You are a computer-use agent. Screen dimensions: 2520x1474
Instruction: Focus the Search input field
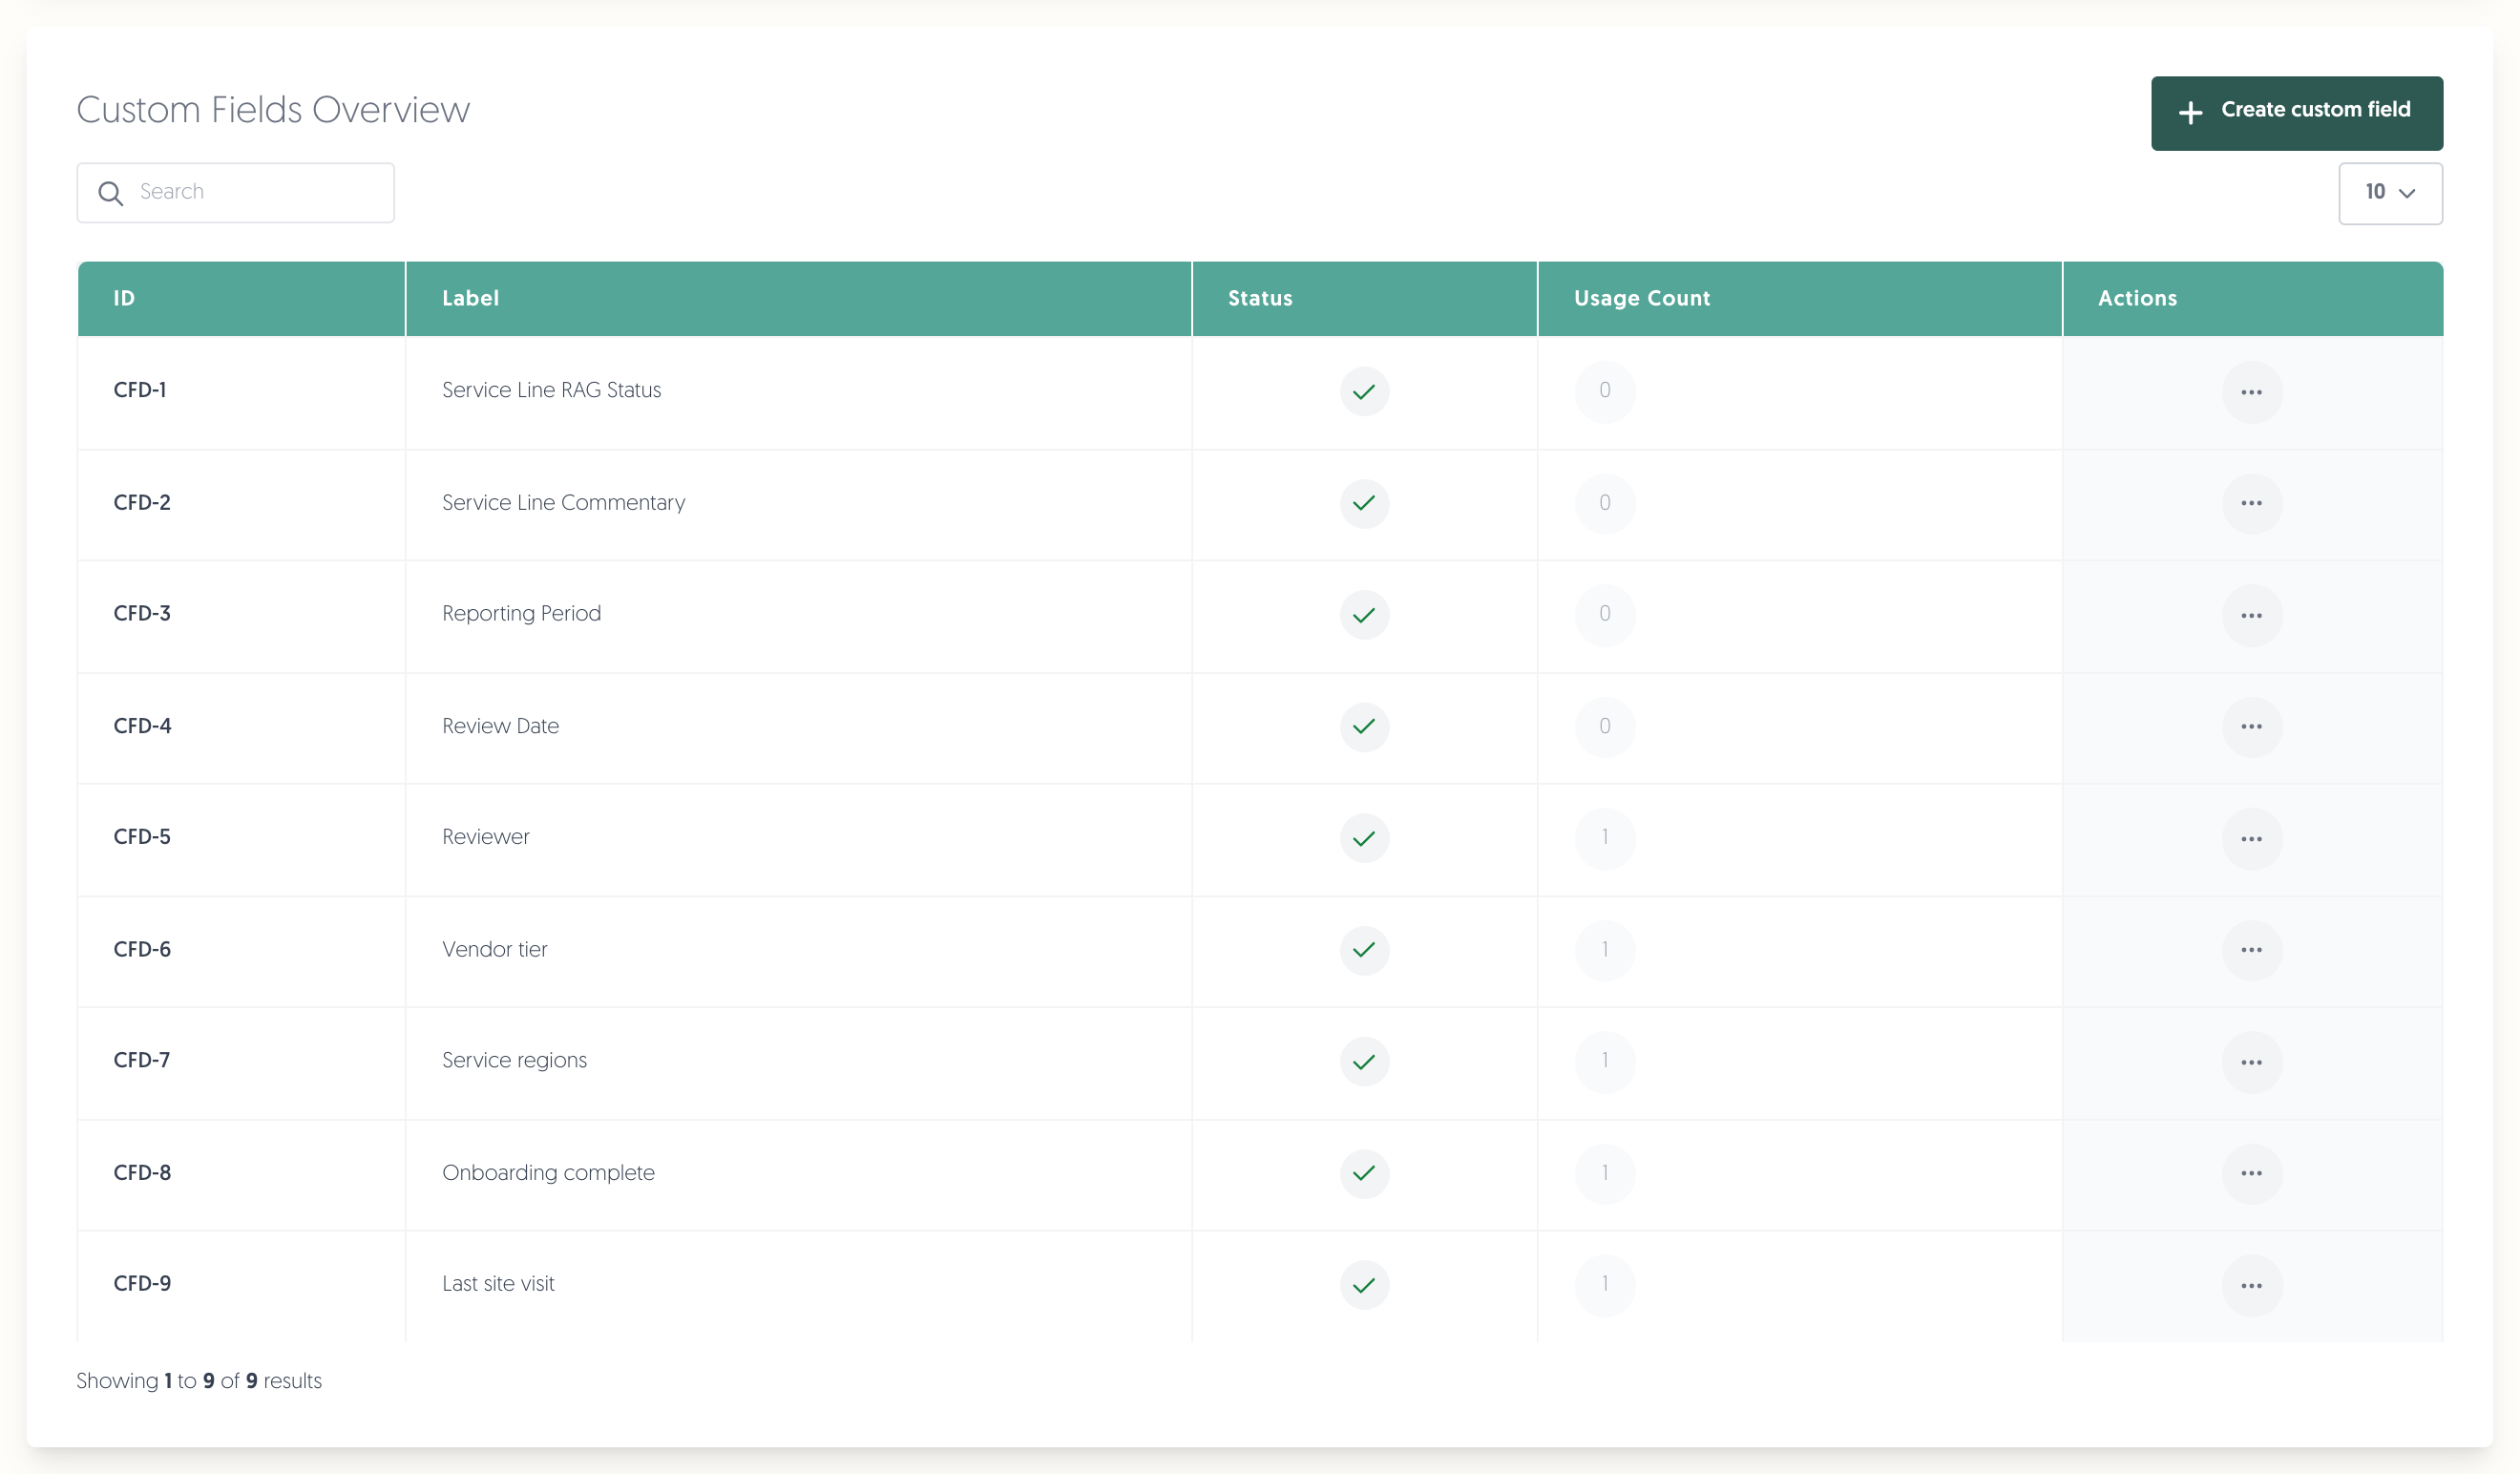(x=235, y=193)
